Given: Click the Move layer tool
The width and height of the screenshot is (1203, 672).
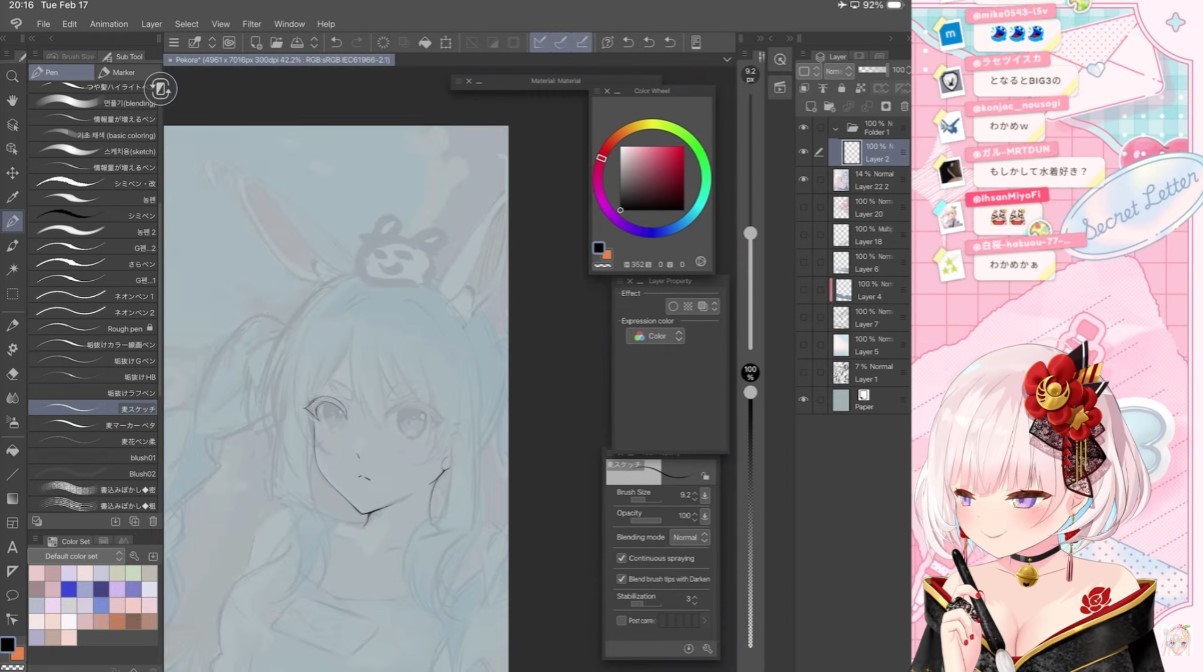Looking at the screenshot, I should click(12, 173).
